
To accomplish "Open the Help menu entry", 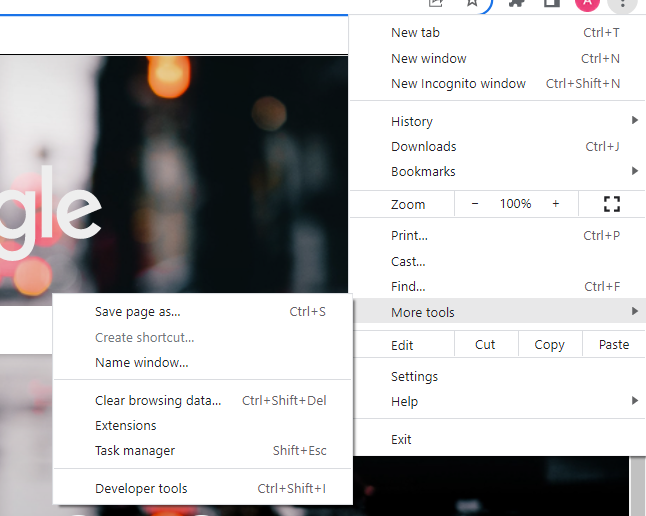I will tap(497, 401).
